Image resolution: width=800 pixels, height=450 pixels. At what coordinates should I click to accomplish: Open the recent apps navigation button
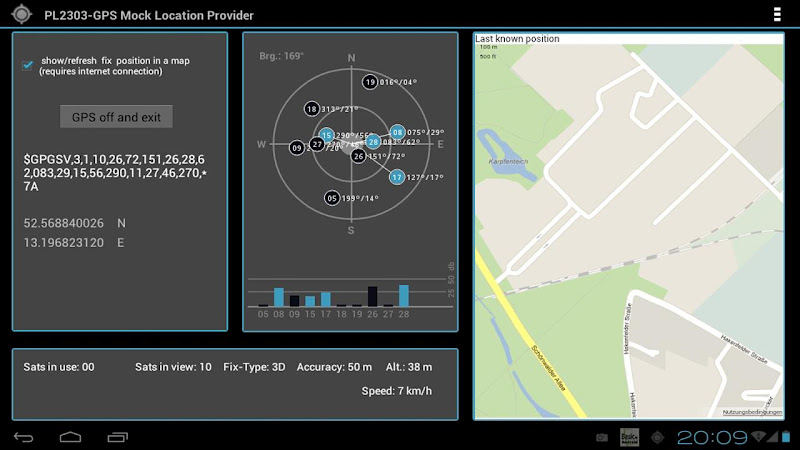coord(117,437)
